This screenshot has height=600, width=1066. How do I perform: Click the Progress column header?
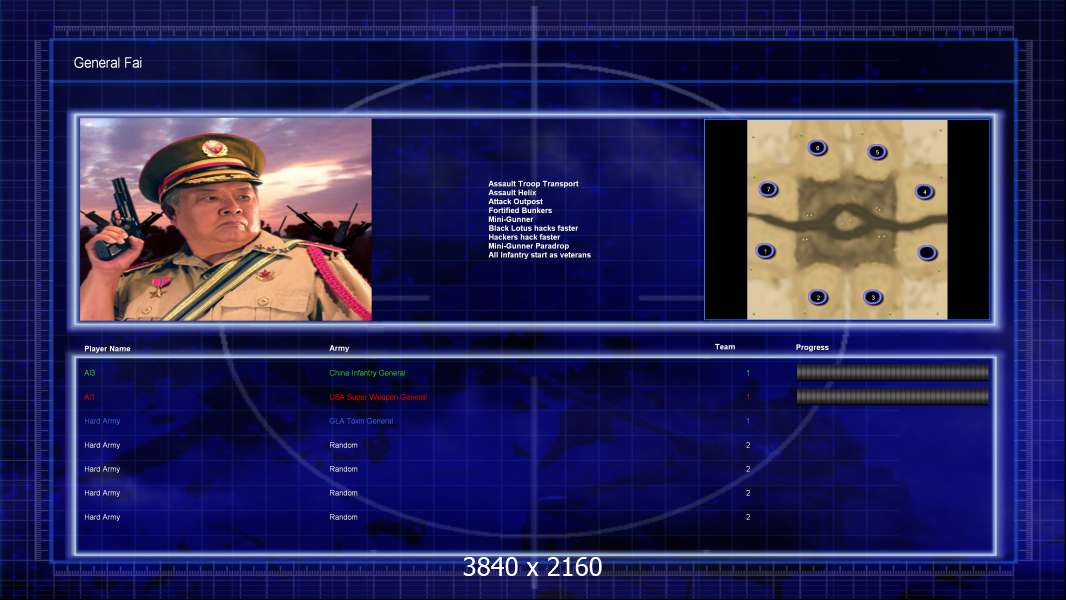click(x=812, y=347)
